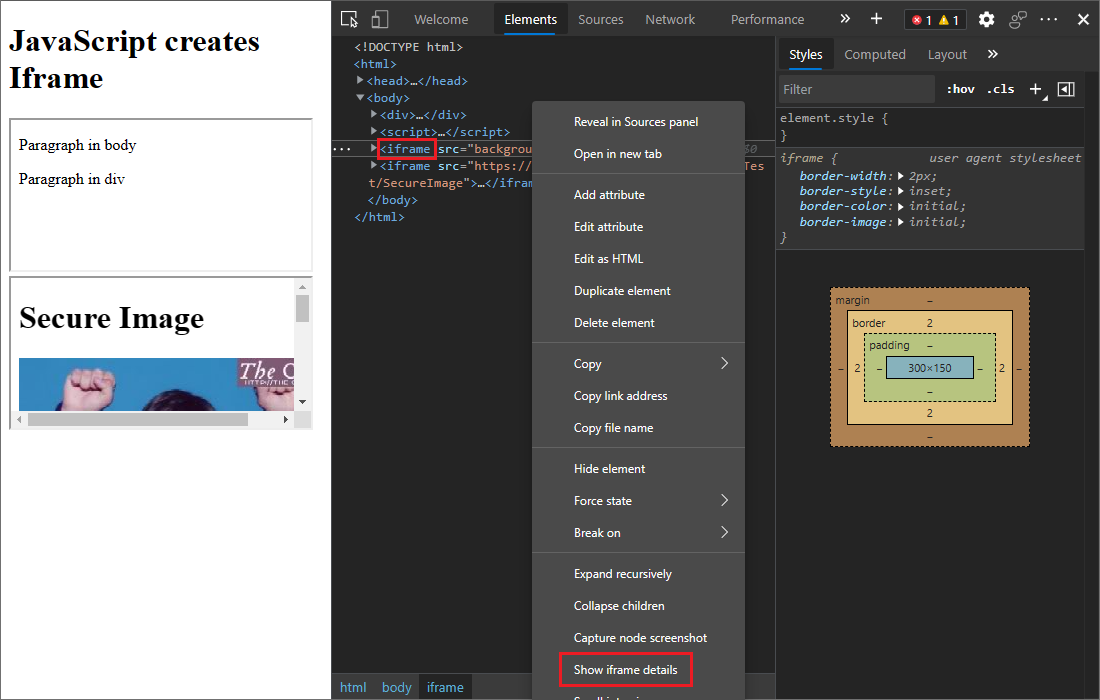Click the Secure Image frame horizontal scrollbar thumb
Screen dimensions: 1100x700
click(x=138, y=419)
